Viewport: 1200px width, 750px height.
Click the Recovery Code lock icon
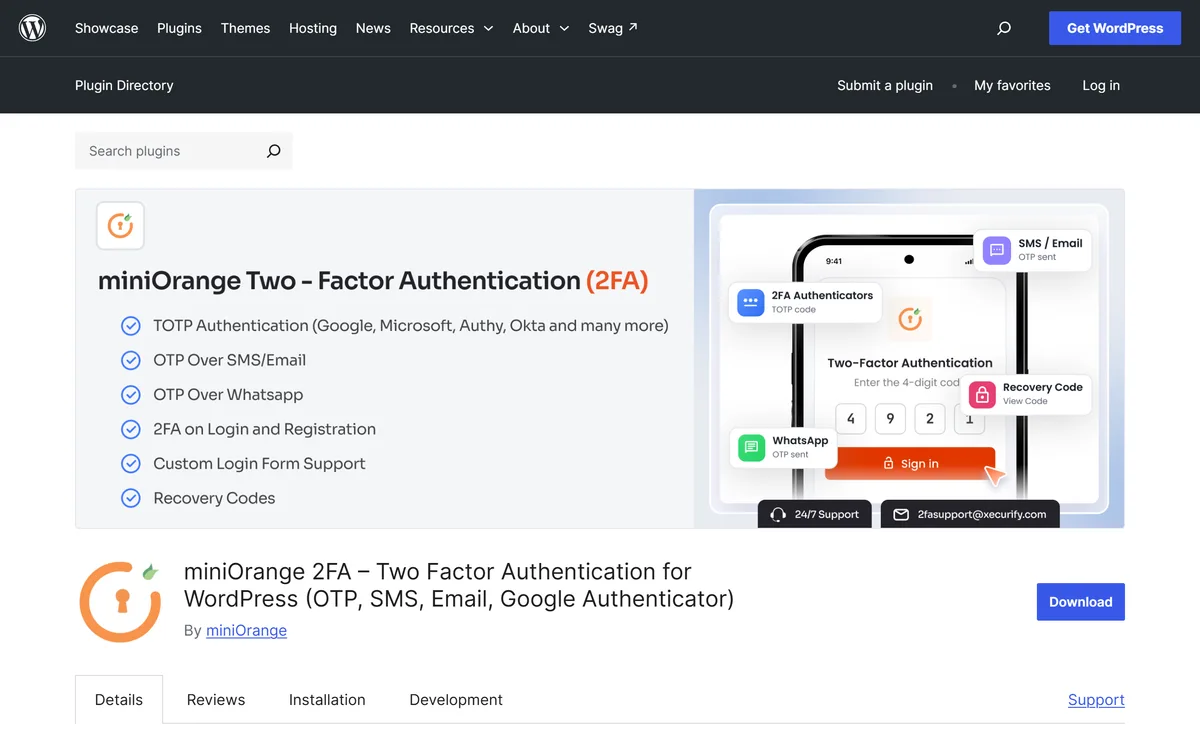[x=982, y=394]
